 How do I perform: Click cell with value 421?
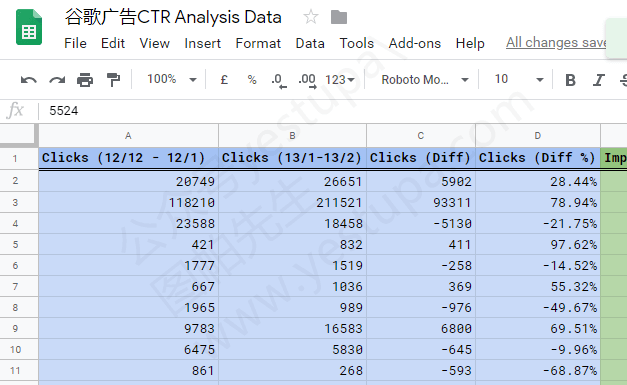coord(128,244)
